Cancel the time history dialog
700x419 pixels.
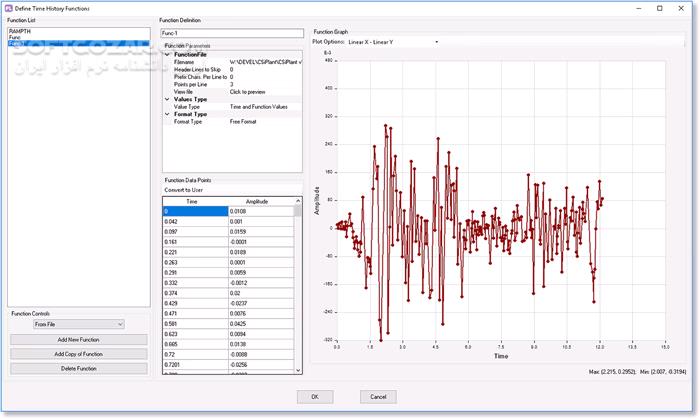pos(378,397)
